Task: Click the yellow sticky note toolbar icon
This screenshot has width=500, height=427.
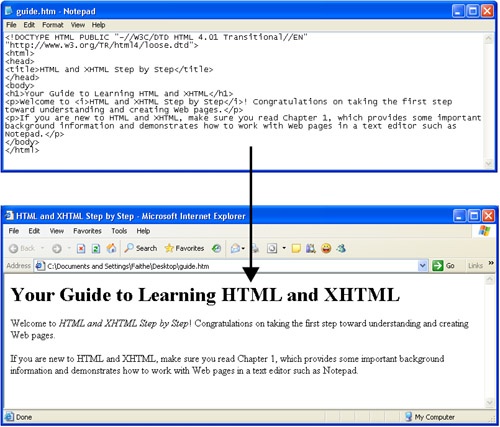Action: [296, 248]
